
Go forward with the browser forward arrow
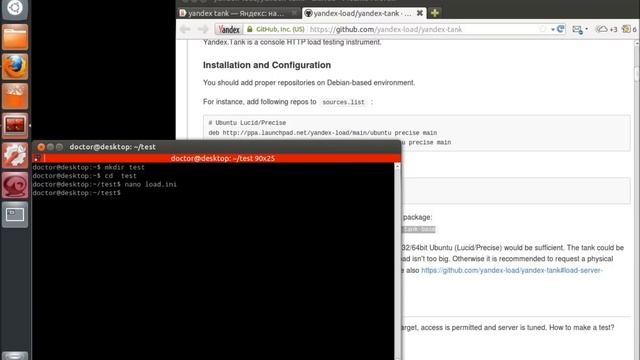click(x=202, y=29)
